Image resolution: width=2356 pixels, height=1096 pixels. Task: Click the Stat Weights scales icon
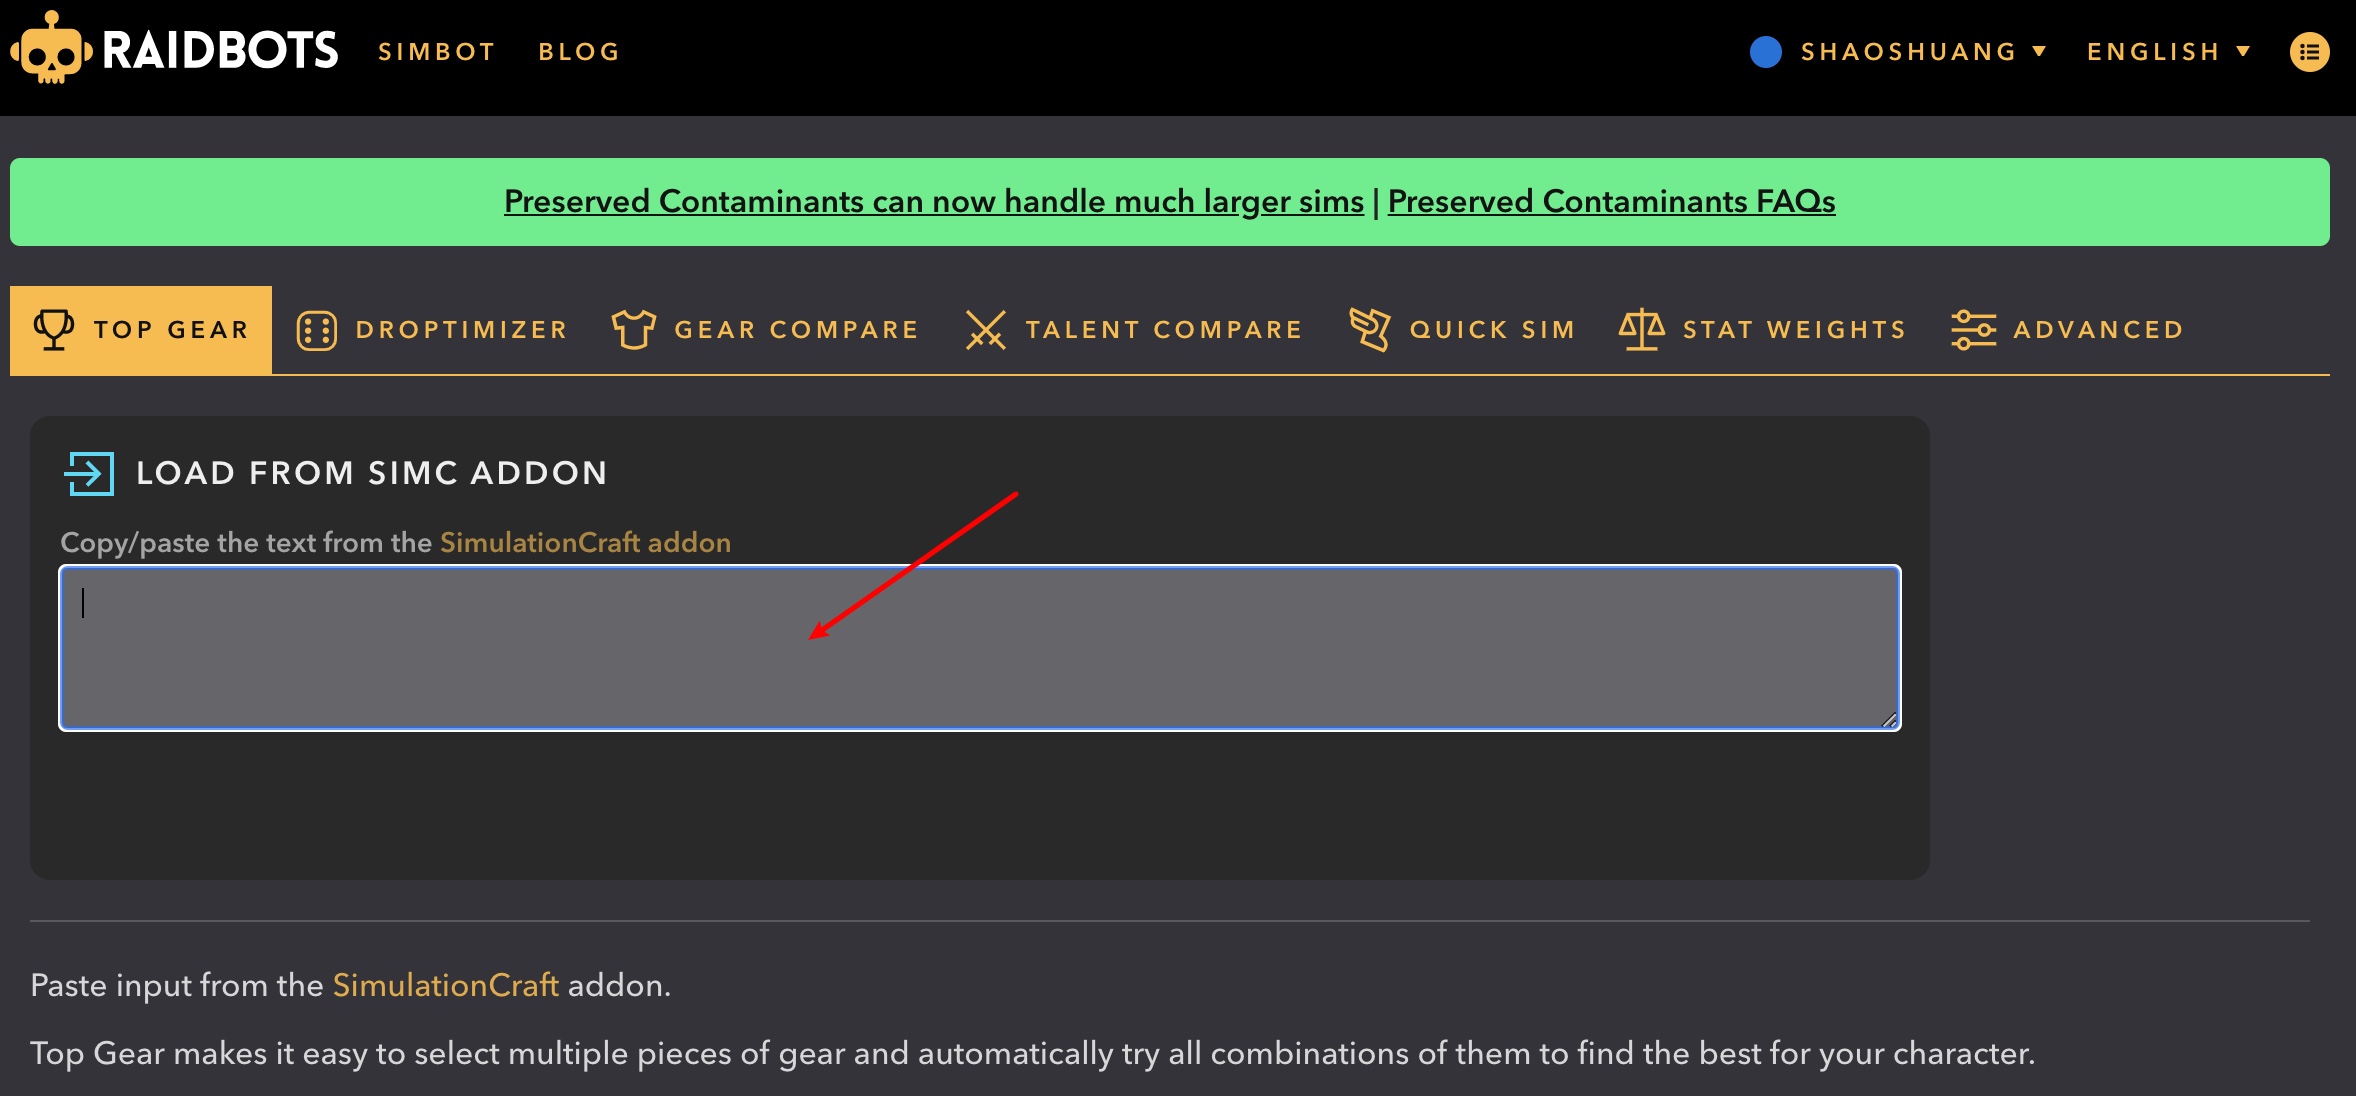[x=1641, y=329]
